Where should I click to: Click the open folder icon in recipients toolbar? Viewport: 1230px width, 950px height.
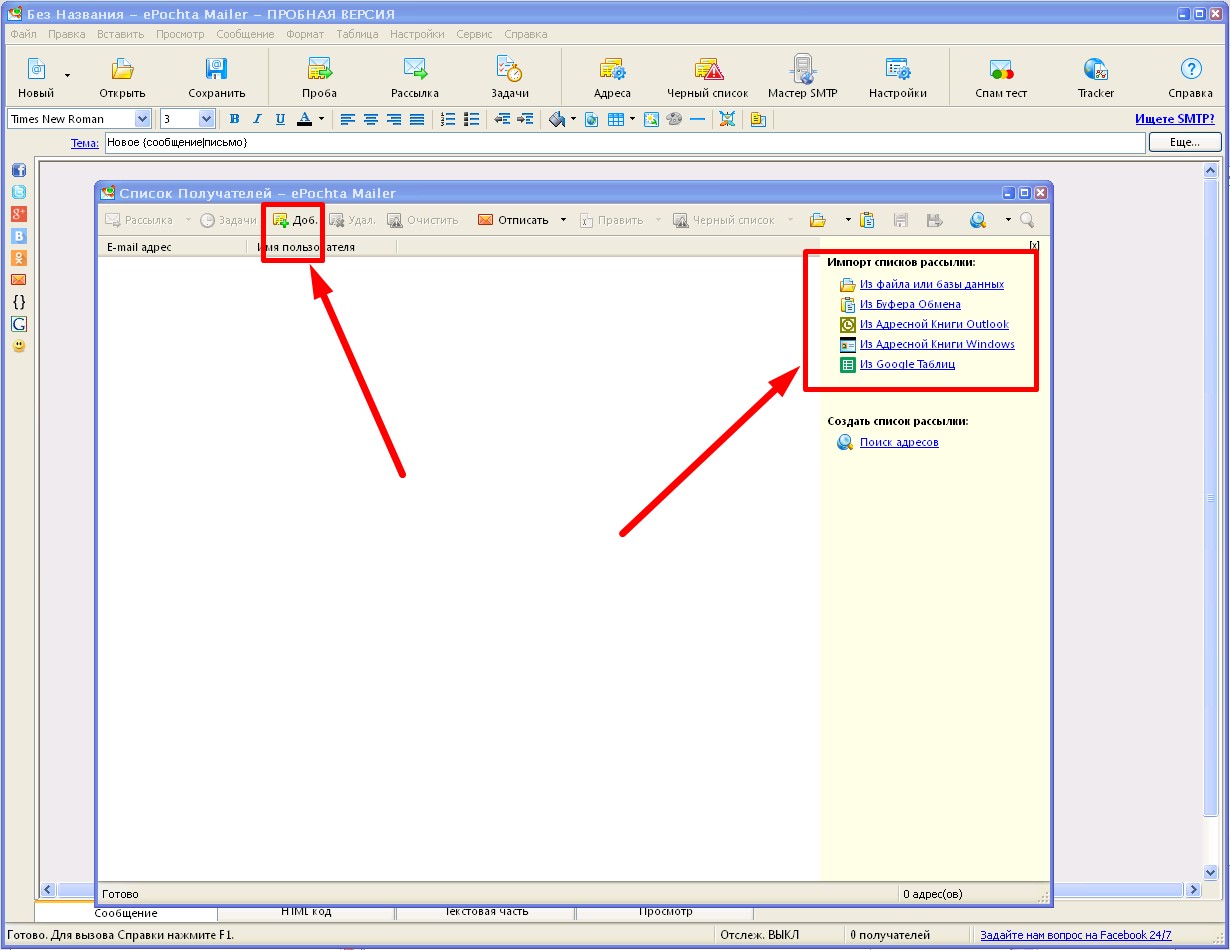pos(818,220)
